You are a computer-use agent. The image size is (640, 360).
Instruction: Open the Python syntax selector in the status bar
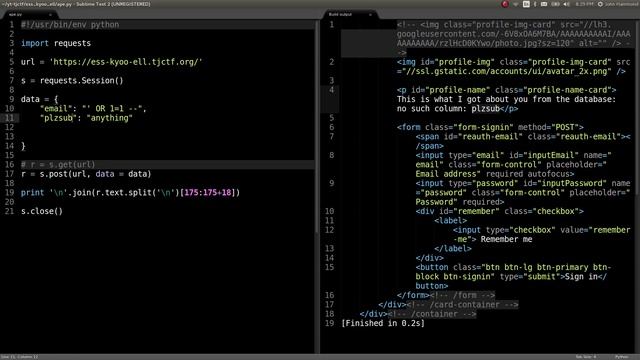[622, 357]
